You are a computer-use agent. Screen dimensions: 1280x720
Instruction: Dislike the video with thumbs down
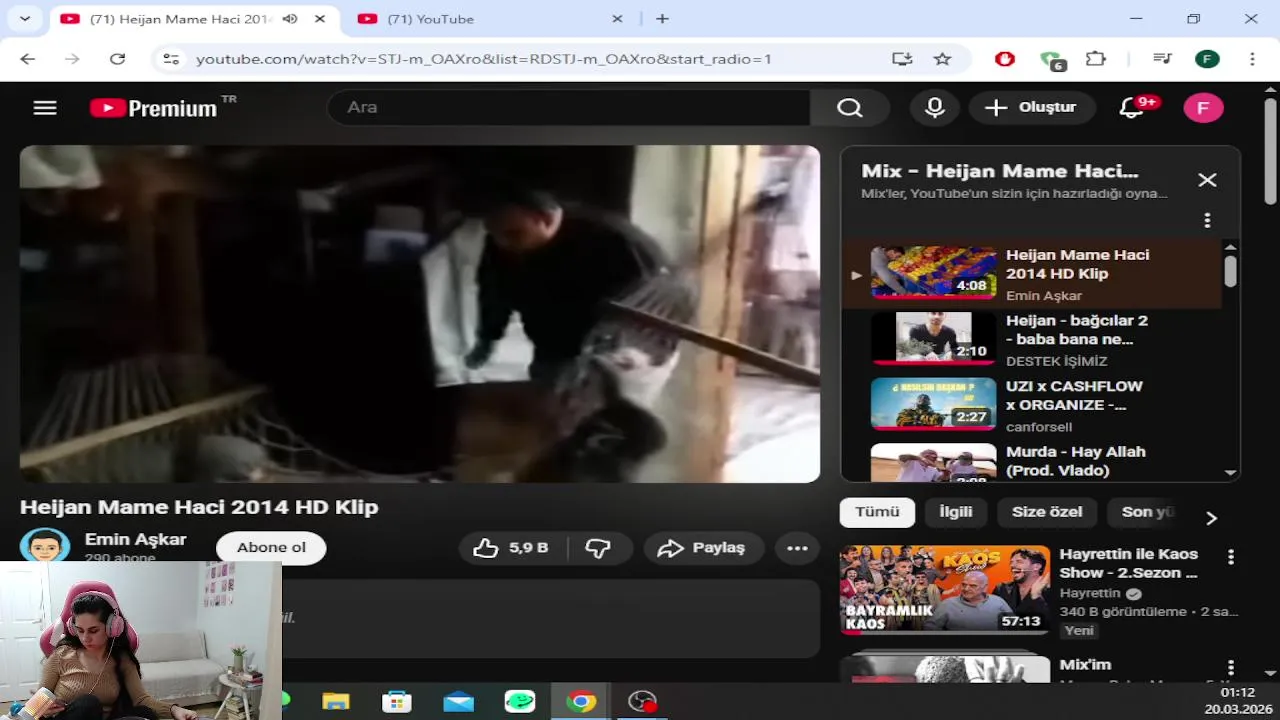coord(599,548)
